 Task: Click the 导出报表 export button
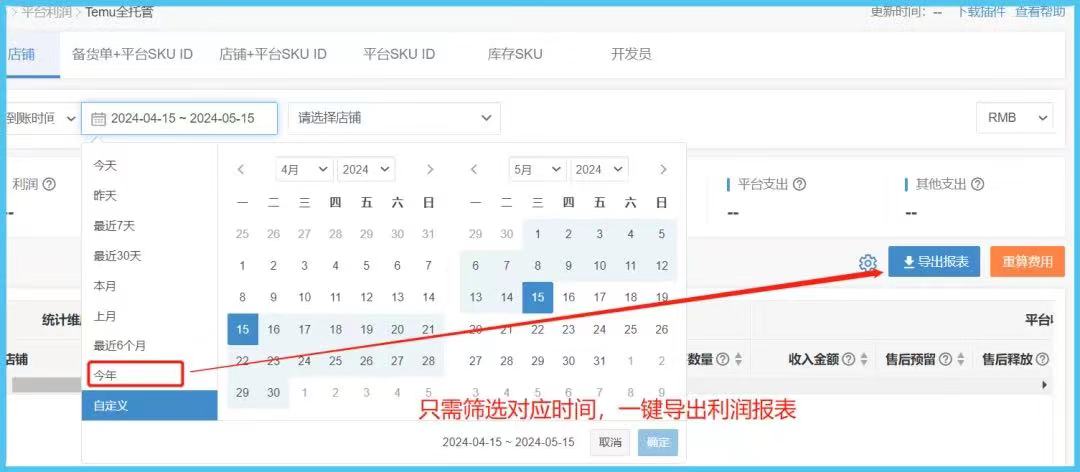[x=934, y=262]
